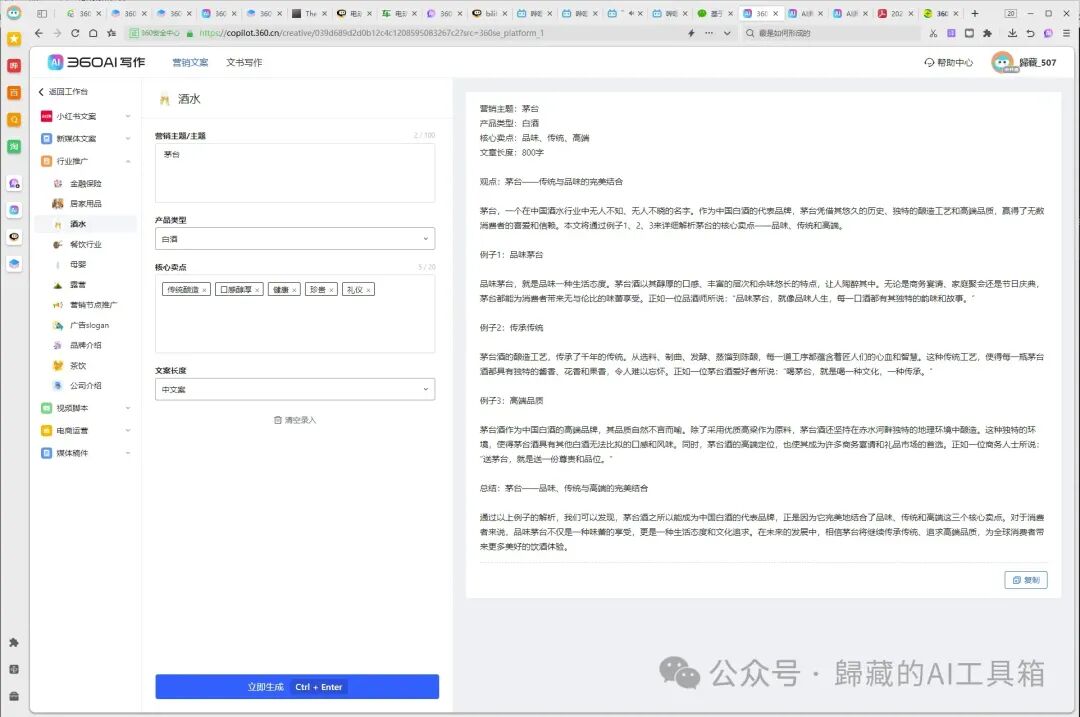Click the lightning speed-mode icon in address bar
The image size is (1080, 717).
(x=691, y=33)
